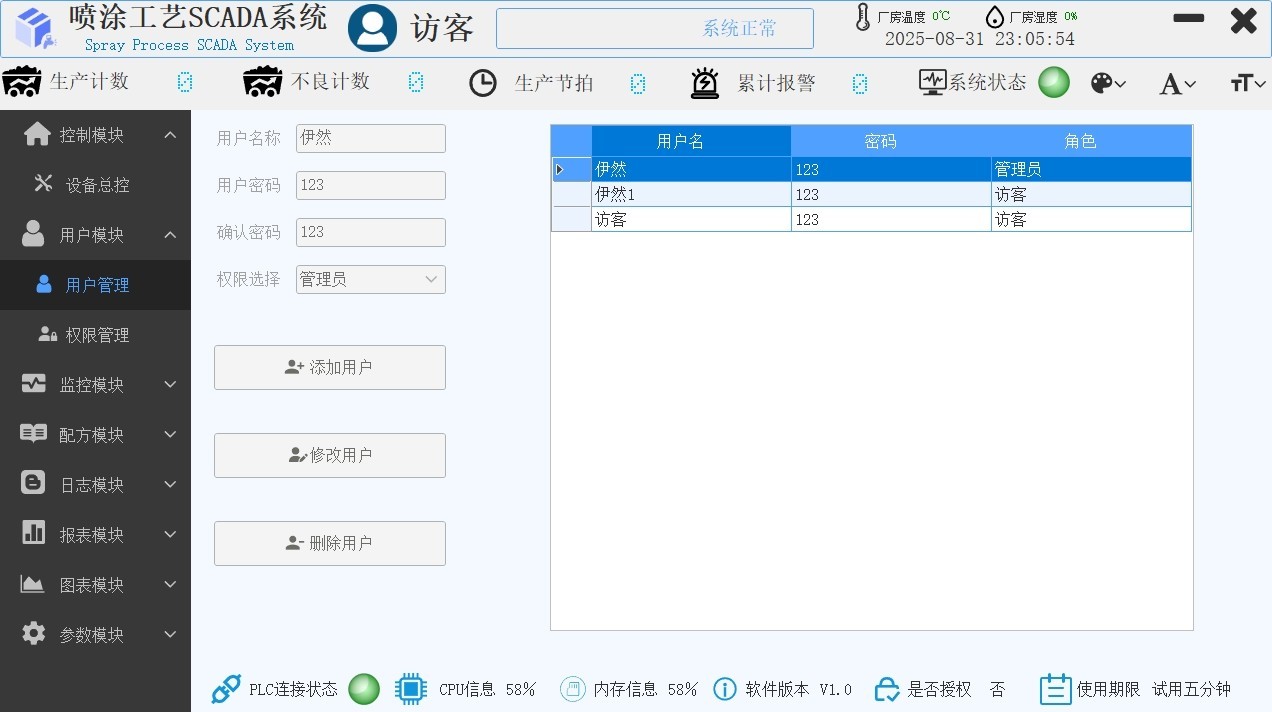This screenshot has width=1272, height=712.
Task: Sort table by 角色 column header
Action: [1092, 141]
